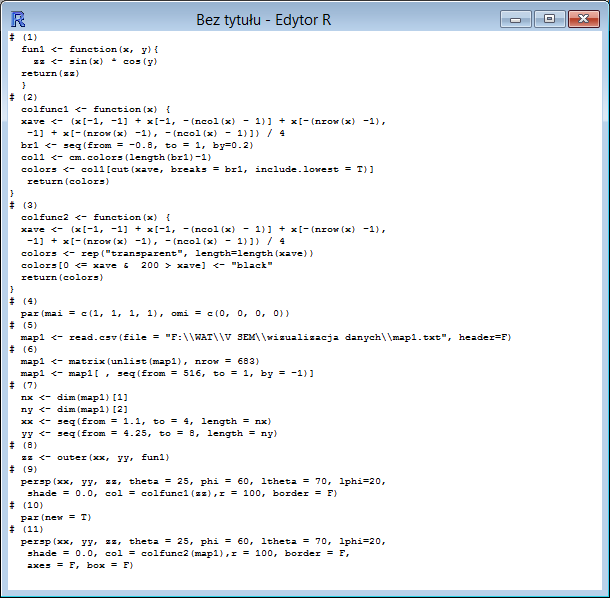Minimize the Edytor R window
610x598 pixels.
(x=518, y=18)
